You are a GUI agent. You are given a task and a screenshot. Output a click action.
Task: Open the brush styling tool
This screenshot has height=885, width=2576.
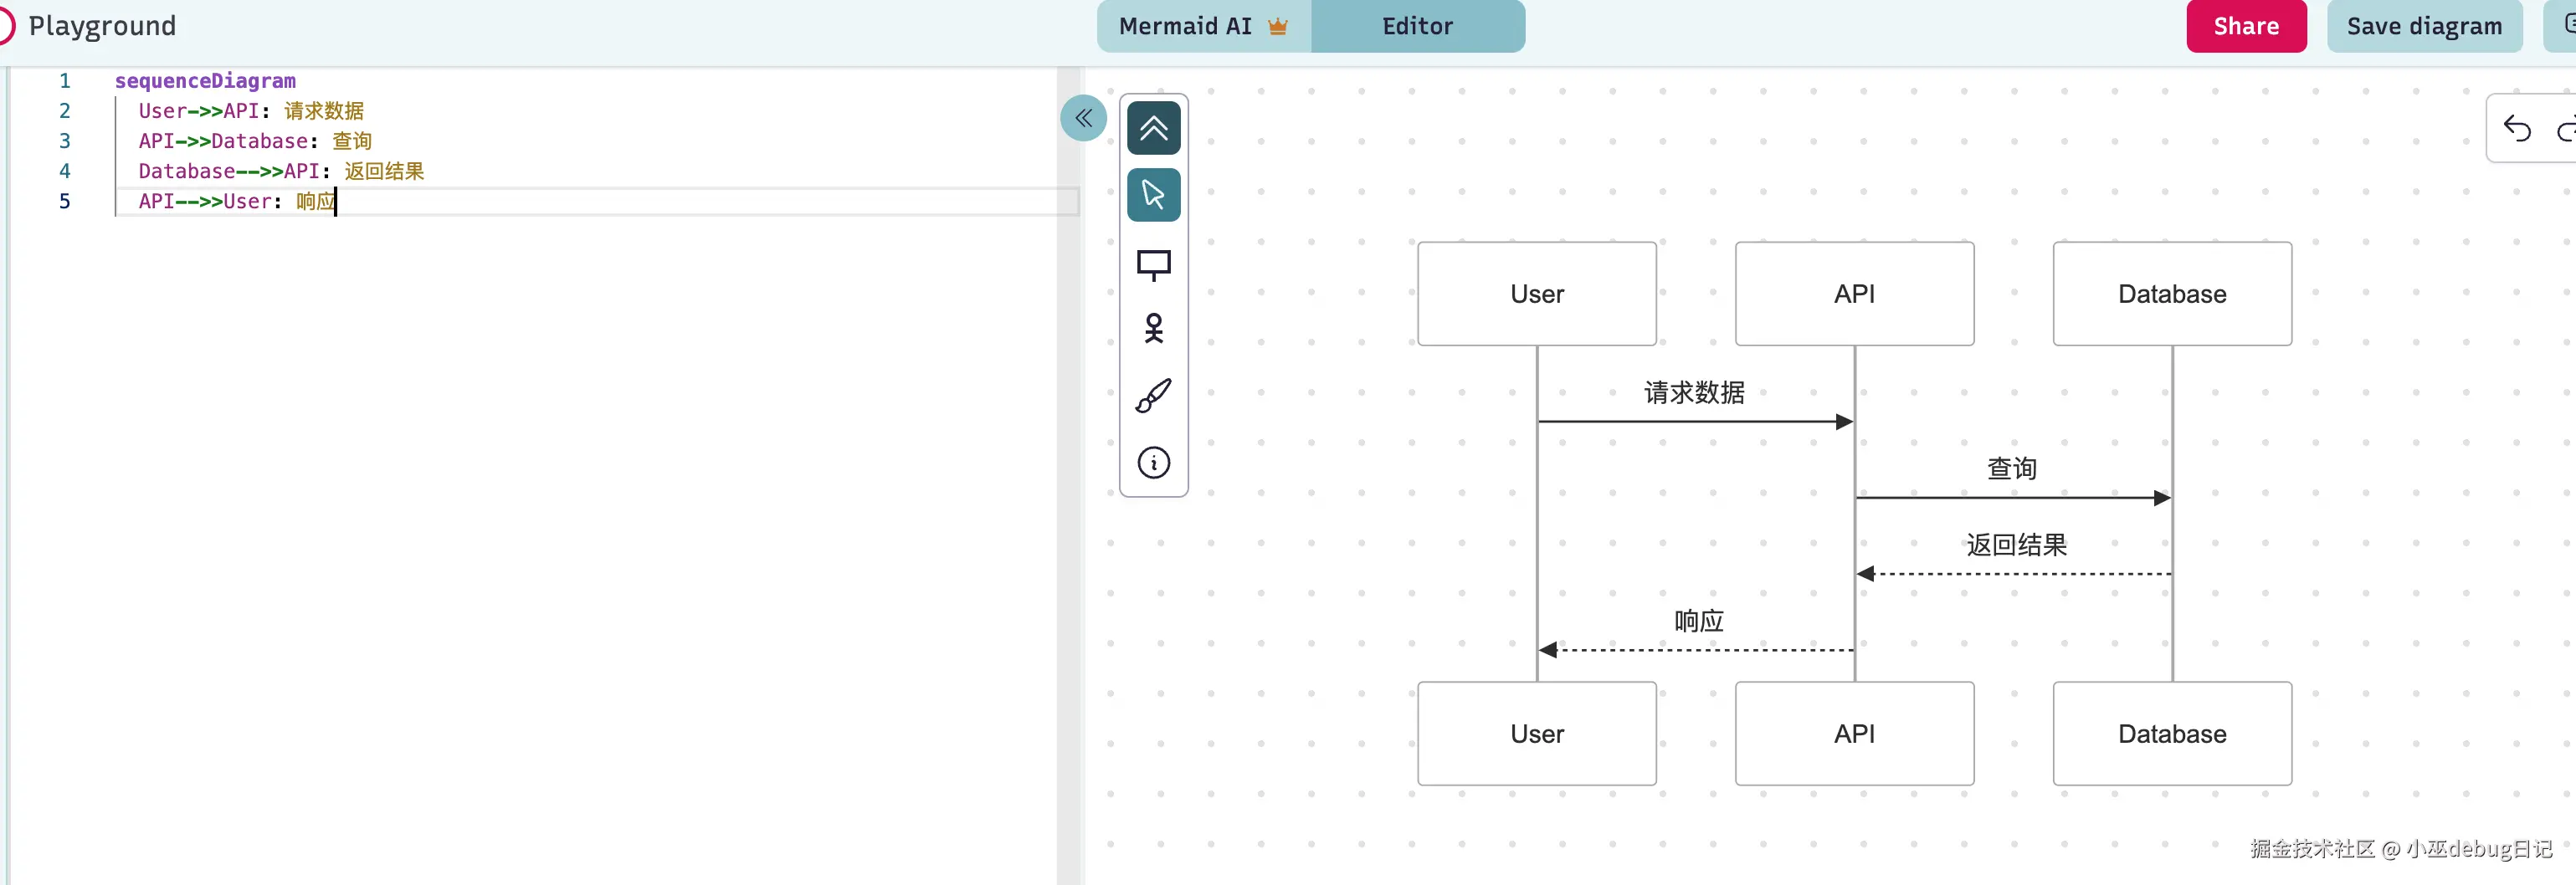[1153, 396]
